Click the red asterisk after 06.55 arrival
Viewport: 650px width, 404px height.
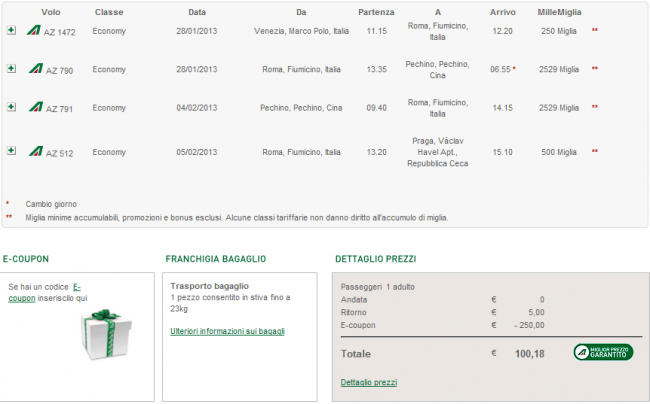pyautogui.click(x=514, y=69)
